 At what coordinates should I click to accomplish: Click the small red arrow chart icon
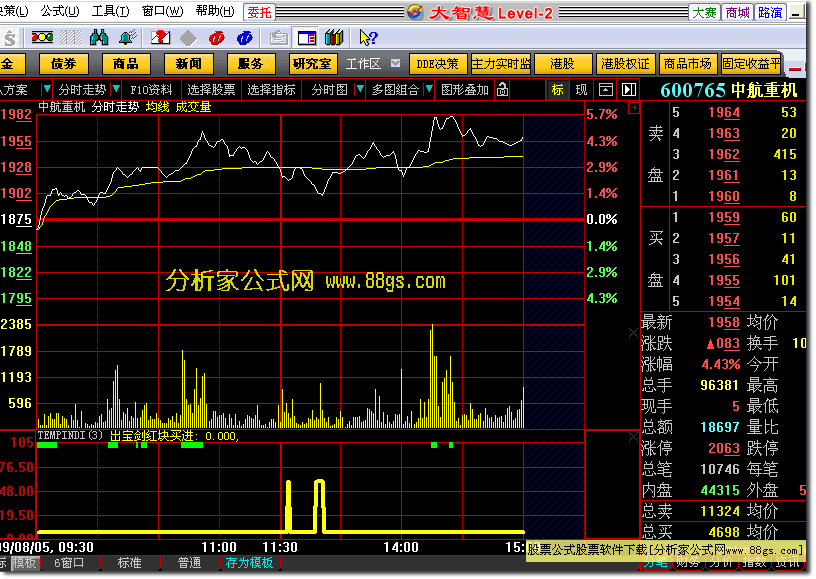pyautogui.click(x=634, y=108)
